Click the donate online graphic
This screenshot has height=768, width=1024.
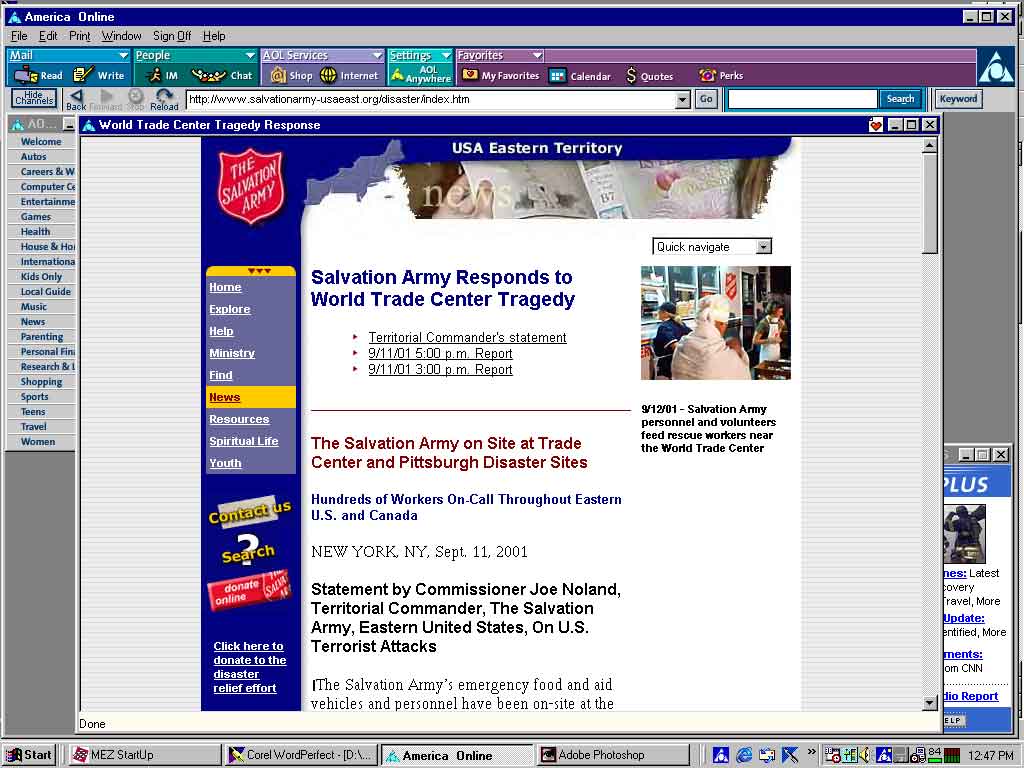point(249,591)
